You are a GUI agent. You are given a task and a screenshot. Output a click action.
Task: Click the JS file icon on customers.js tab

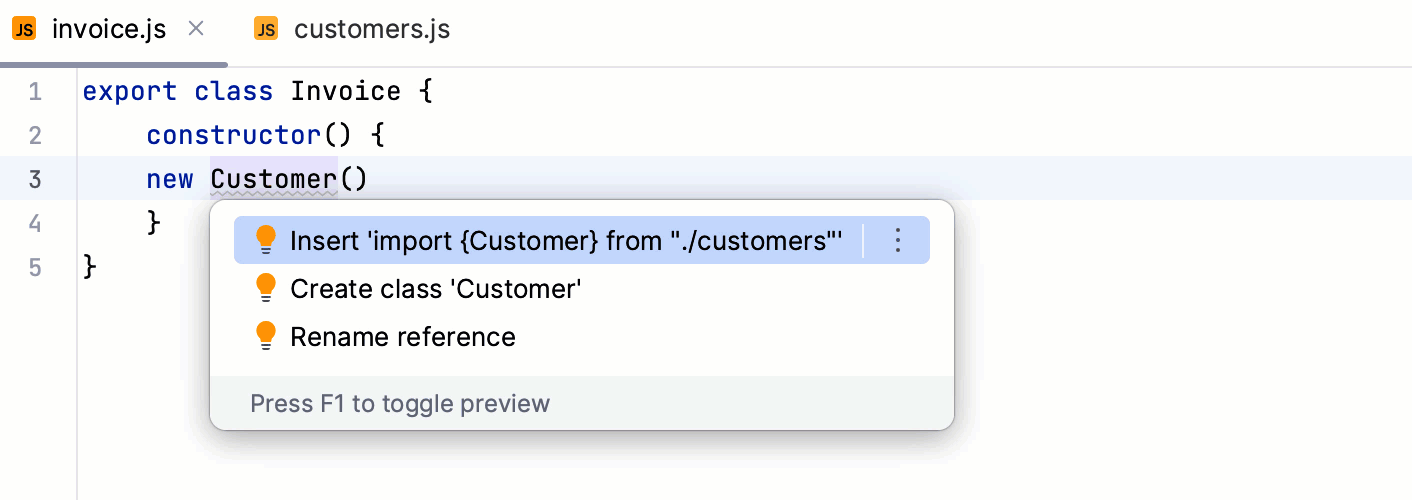(x=266, y=29)
